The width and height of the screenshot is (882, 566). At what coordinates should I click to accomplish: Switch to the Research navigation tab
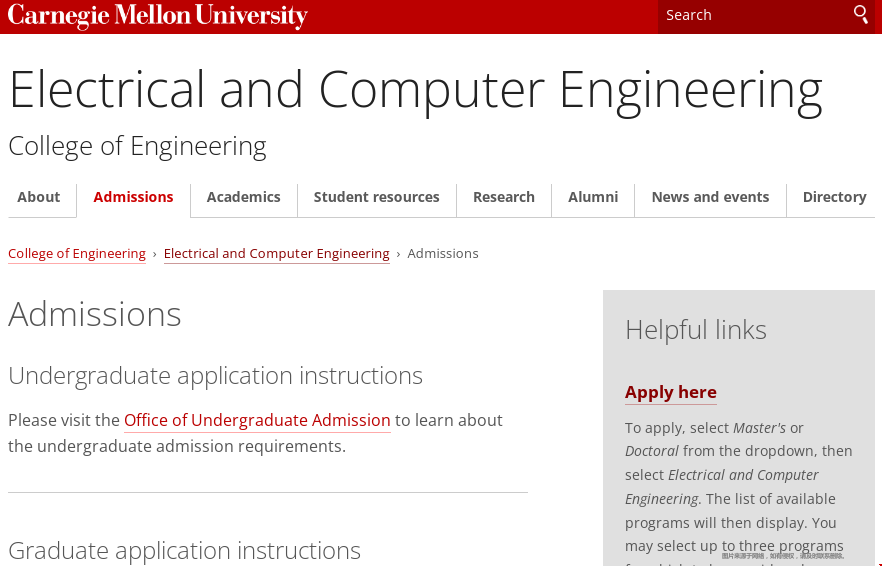504,197
